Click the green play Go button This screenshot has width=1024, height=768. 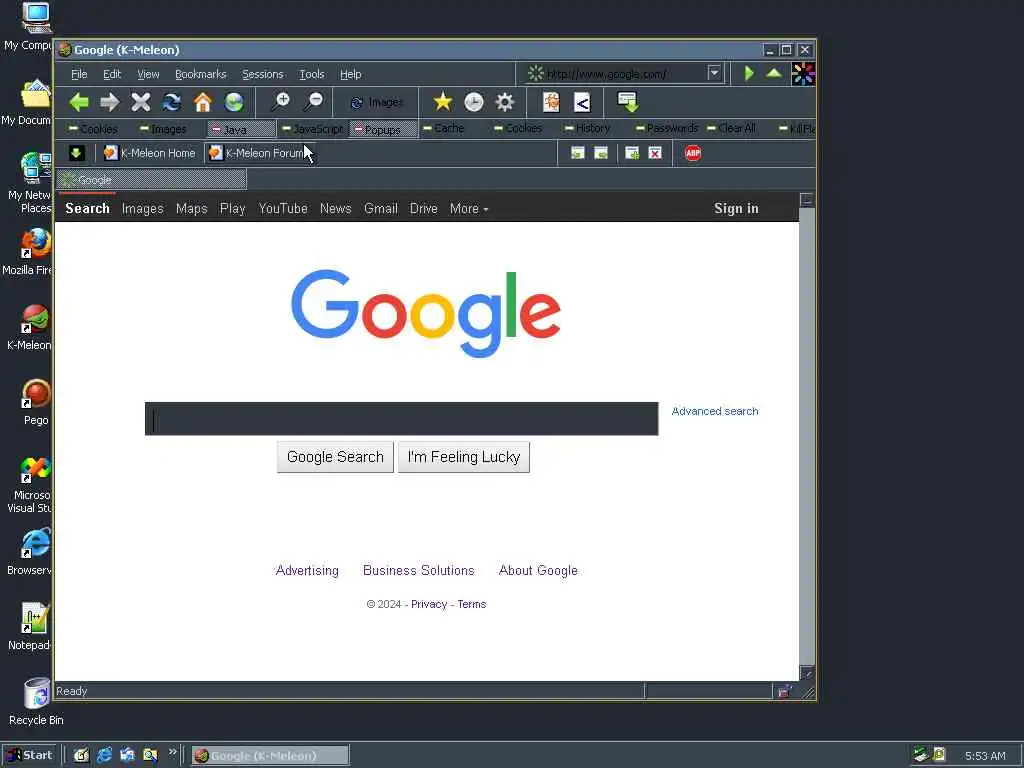click(x=749, y=73)
